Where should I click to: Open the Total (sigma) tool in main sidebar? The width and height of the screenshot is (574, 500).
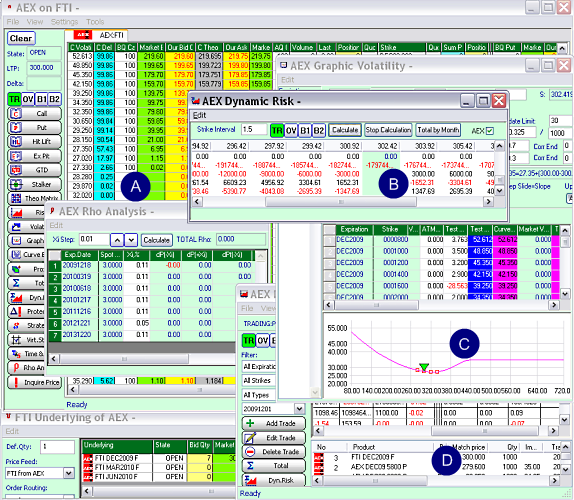[26, 283]
